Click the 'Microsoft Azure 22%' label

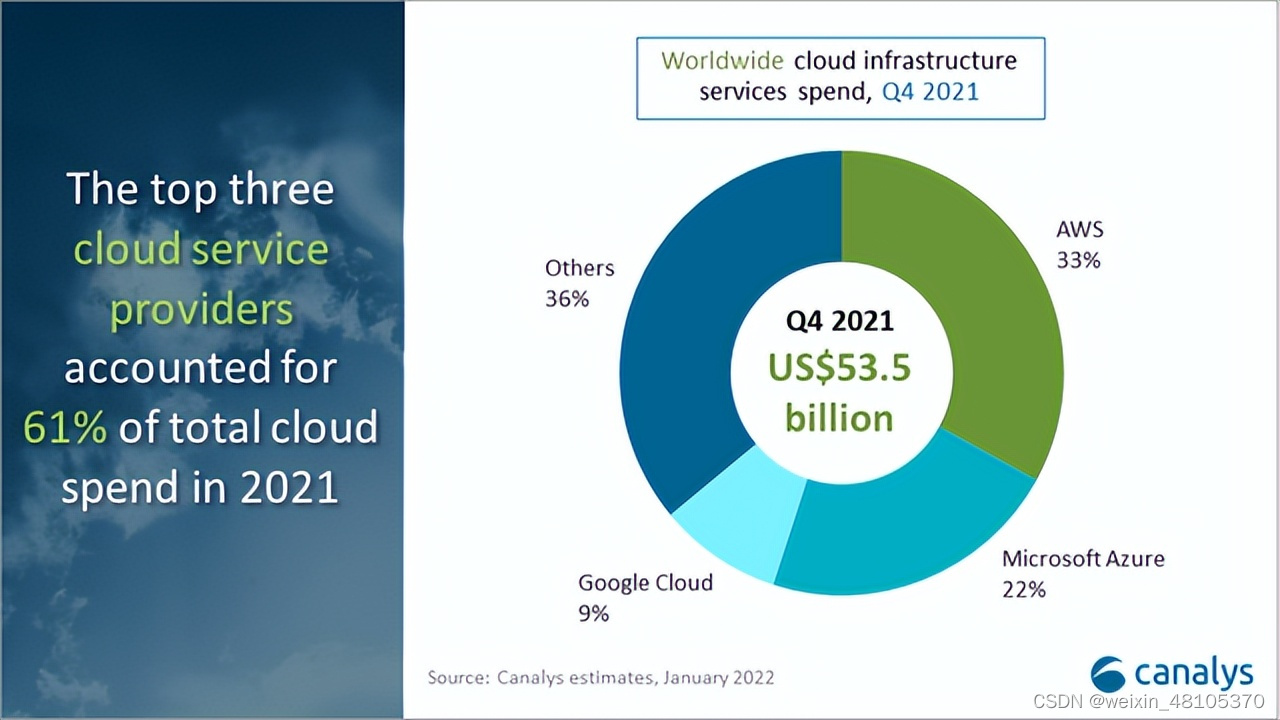coord(1083,574)
